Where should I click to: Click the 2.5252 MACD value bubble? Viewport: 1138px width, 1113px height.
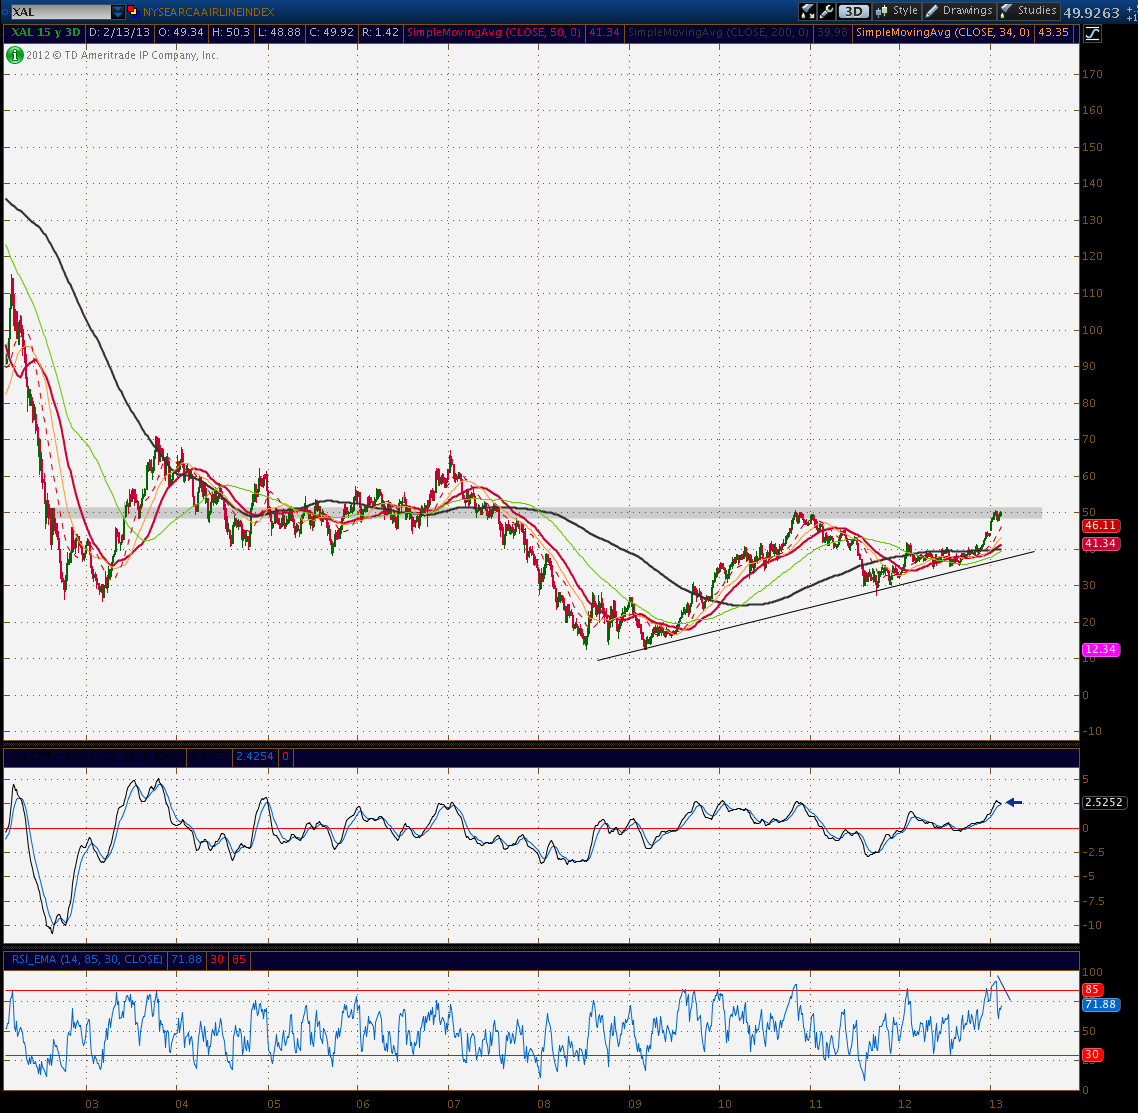[x=1104, y=802]
